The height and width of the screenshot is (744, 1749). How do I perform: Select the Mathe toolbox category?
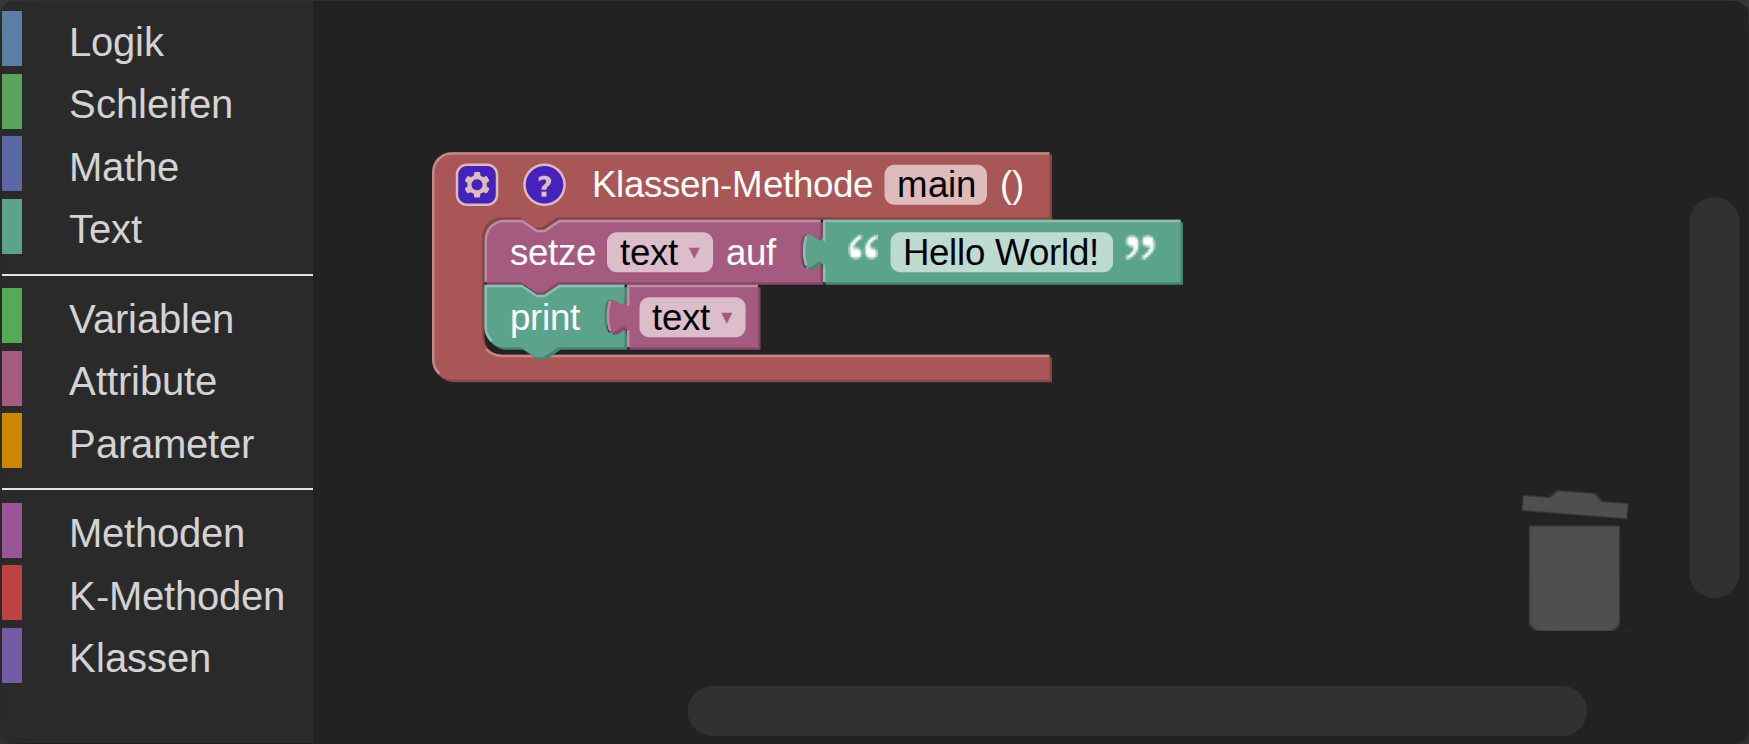(124, 167)
